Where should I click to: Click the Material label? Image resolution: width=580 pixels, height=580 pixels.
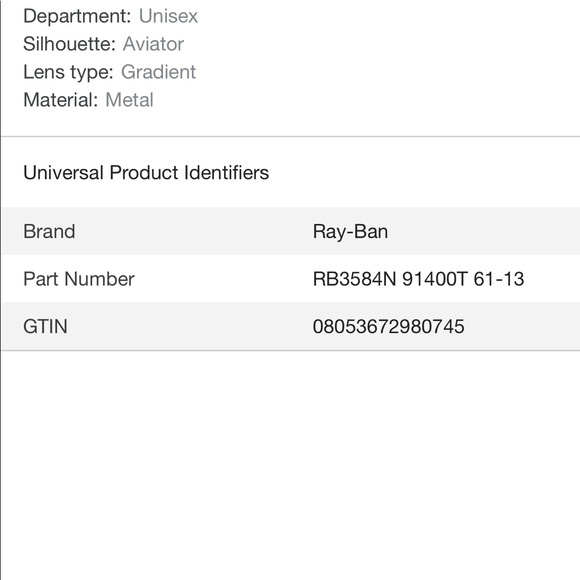coord(60,100)
